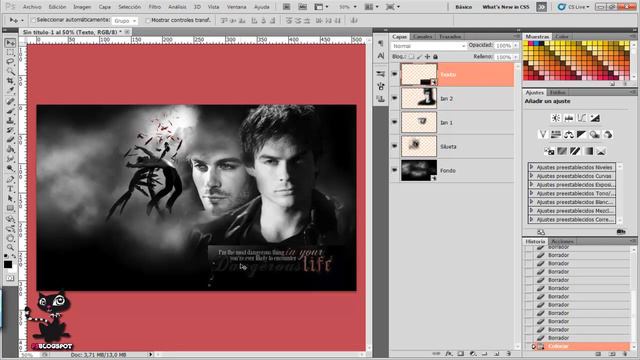Click What's New in CS5 workspace
640x360 pixels.
click(x=506, y=7)
